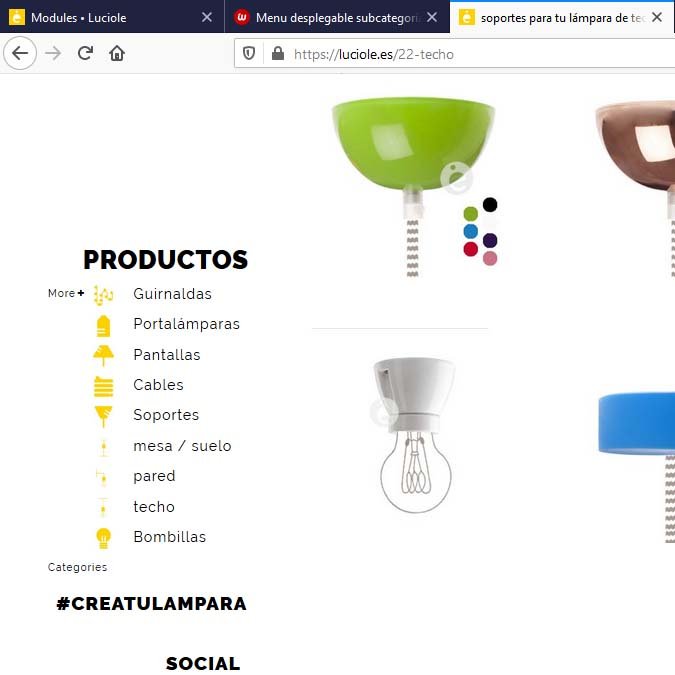Switch to Menu desplegable subcategorías tab

337,17
